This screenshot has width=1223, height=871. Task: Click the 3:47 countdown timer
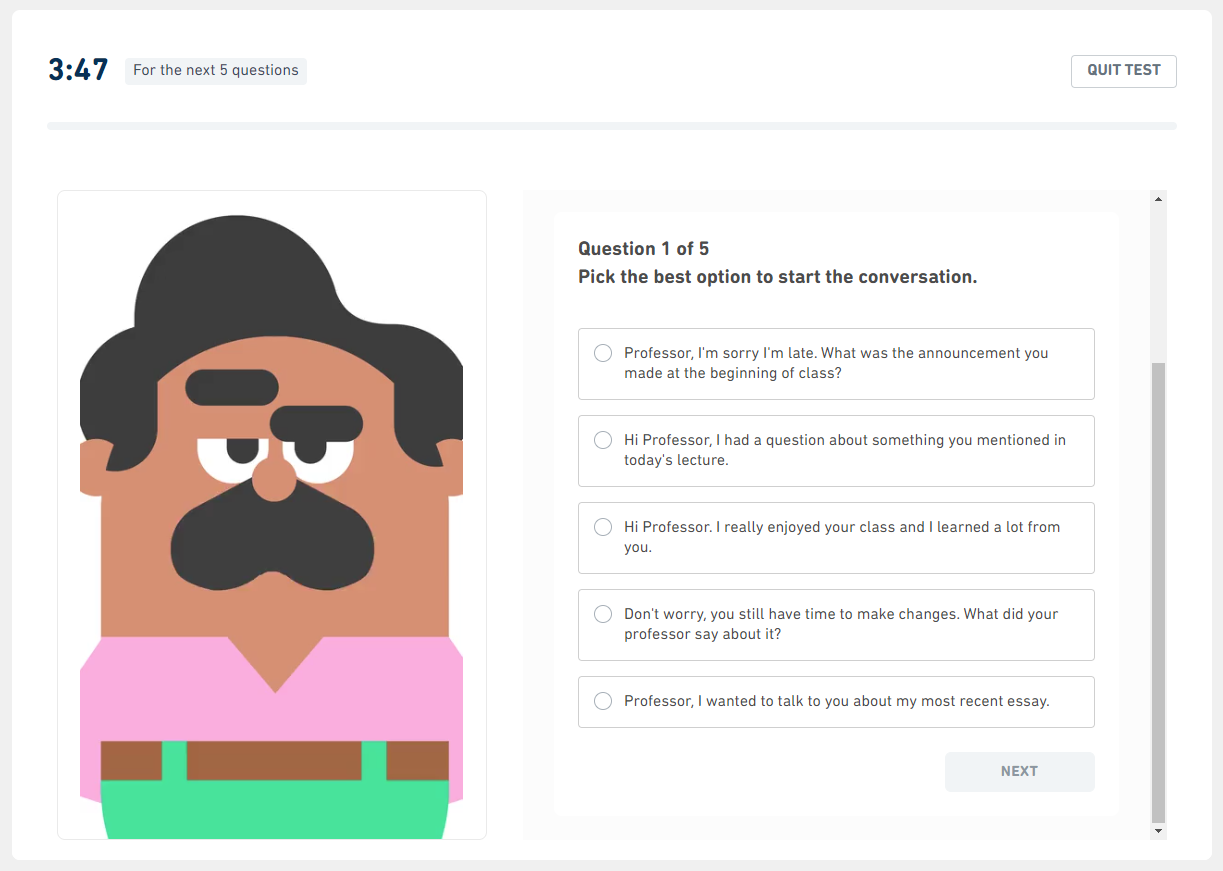[78, 70]
